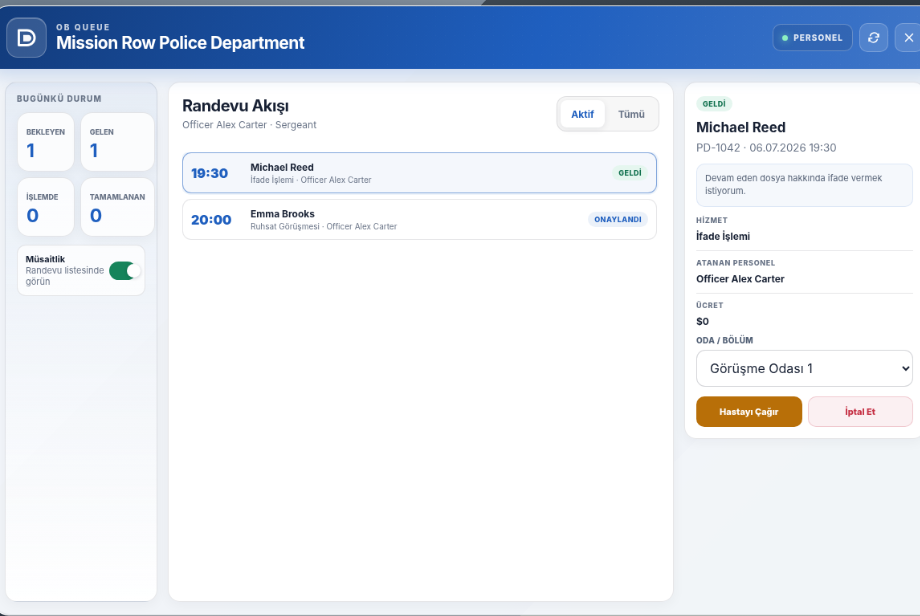
Task: Click the BEKLEYEN stat card
Action: click(x=46, y=142)
